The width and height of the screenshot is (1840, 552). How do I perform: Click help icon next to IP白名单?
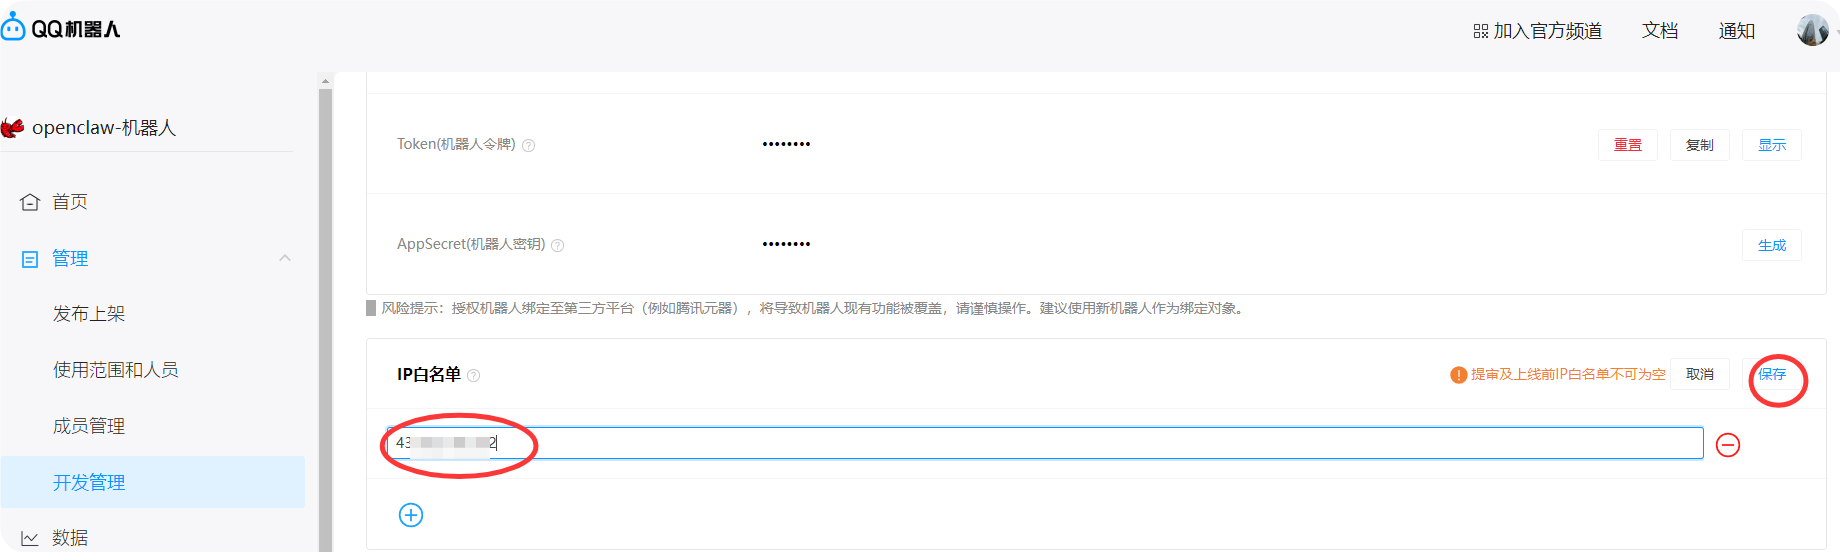pyautogui.click(x=474, y=376)
